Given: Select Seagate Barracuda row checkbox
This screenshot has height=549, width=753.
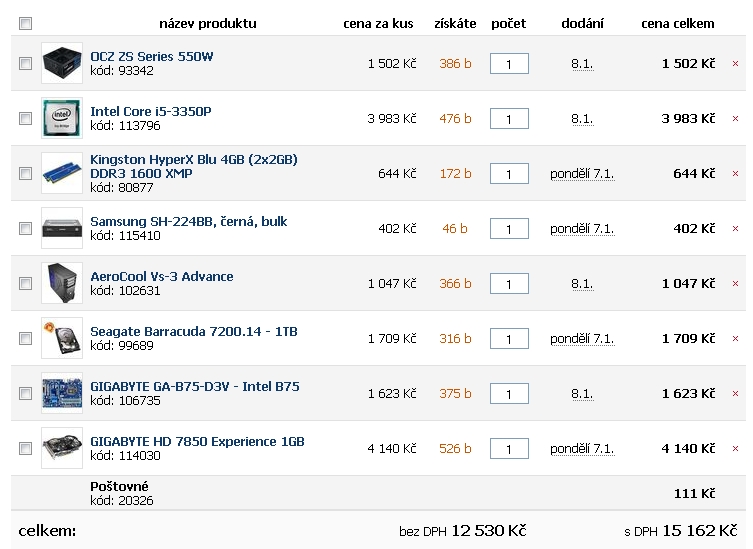Looking at the screenshot, I should [x=25, y=339].
